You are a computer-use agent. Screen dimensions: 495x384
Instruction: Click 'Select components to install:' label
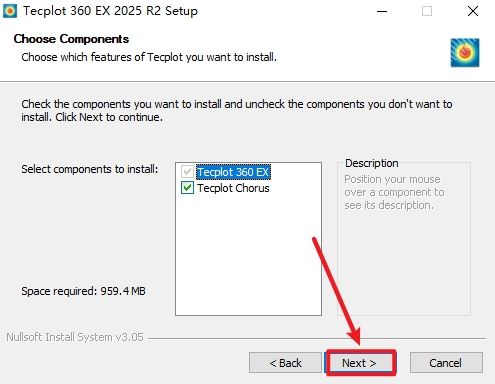pyautogui.click(x=90, y=169)
